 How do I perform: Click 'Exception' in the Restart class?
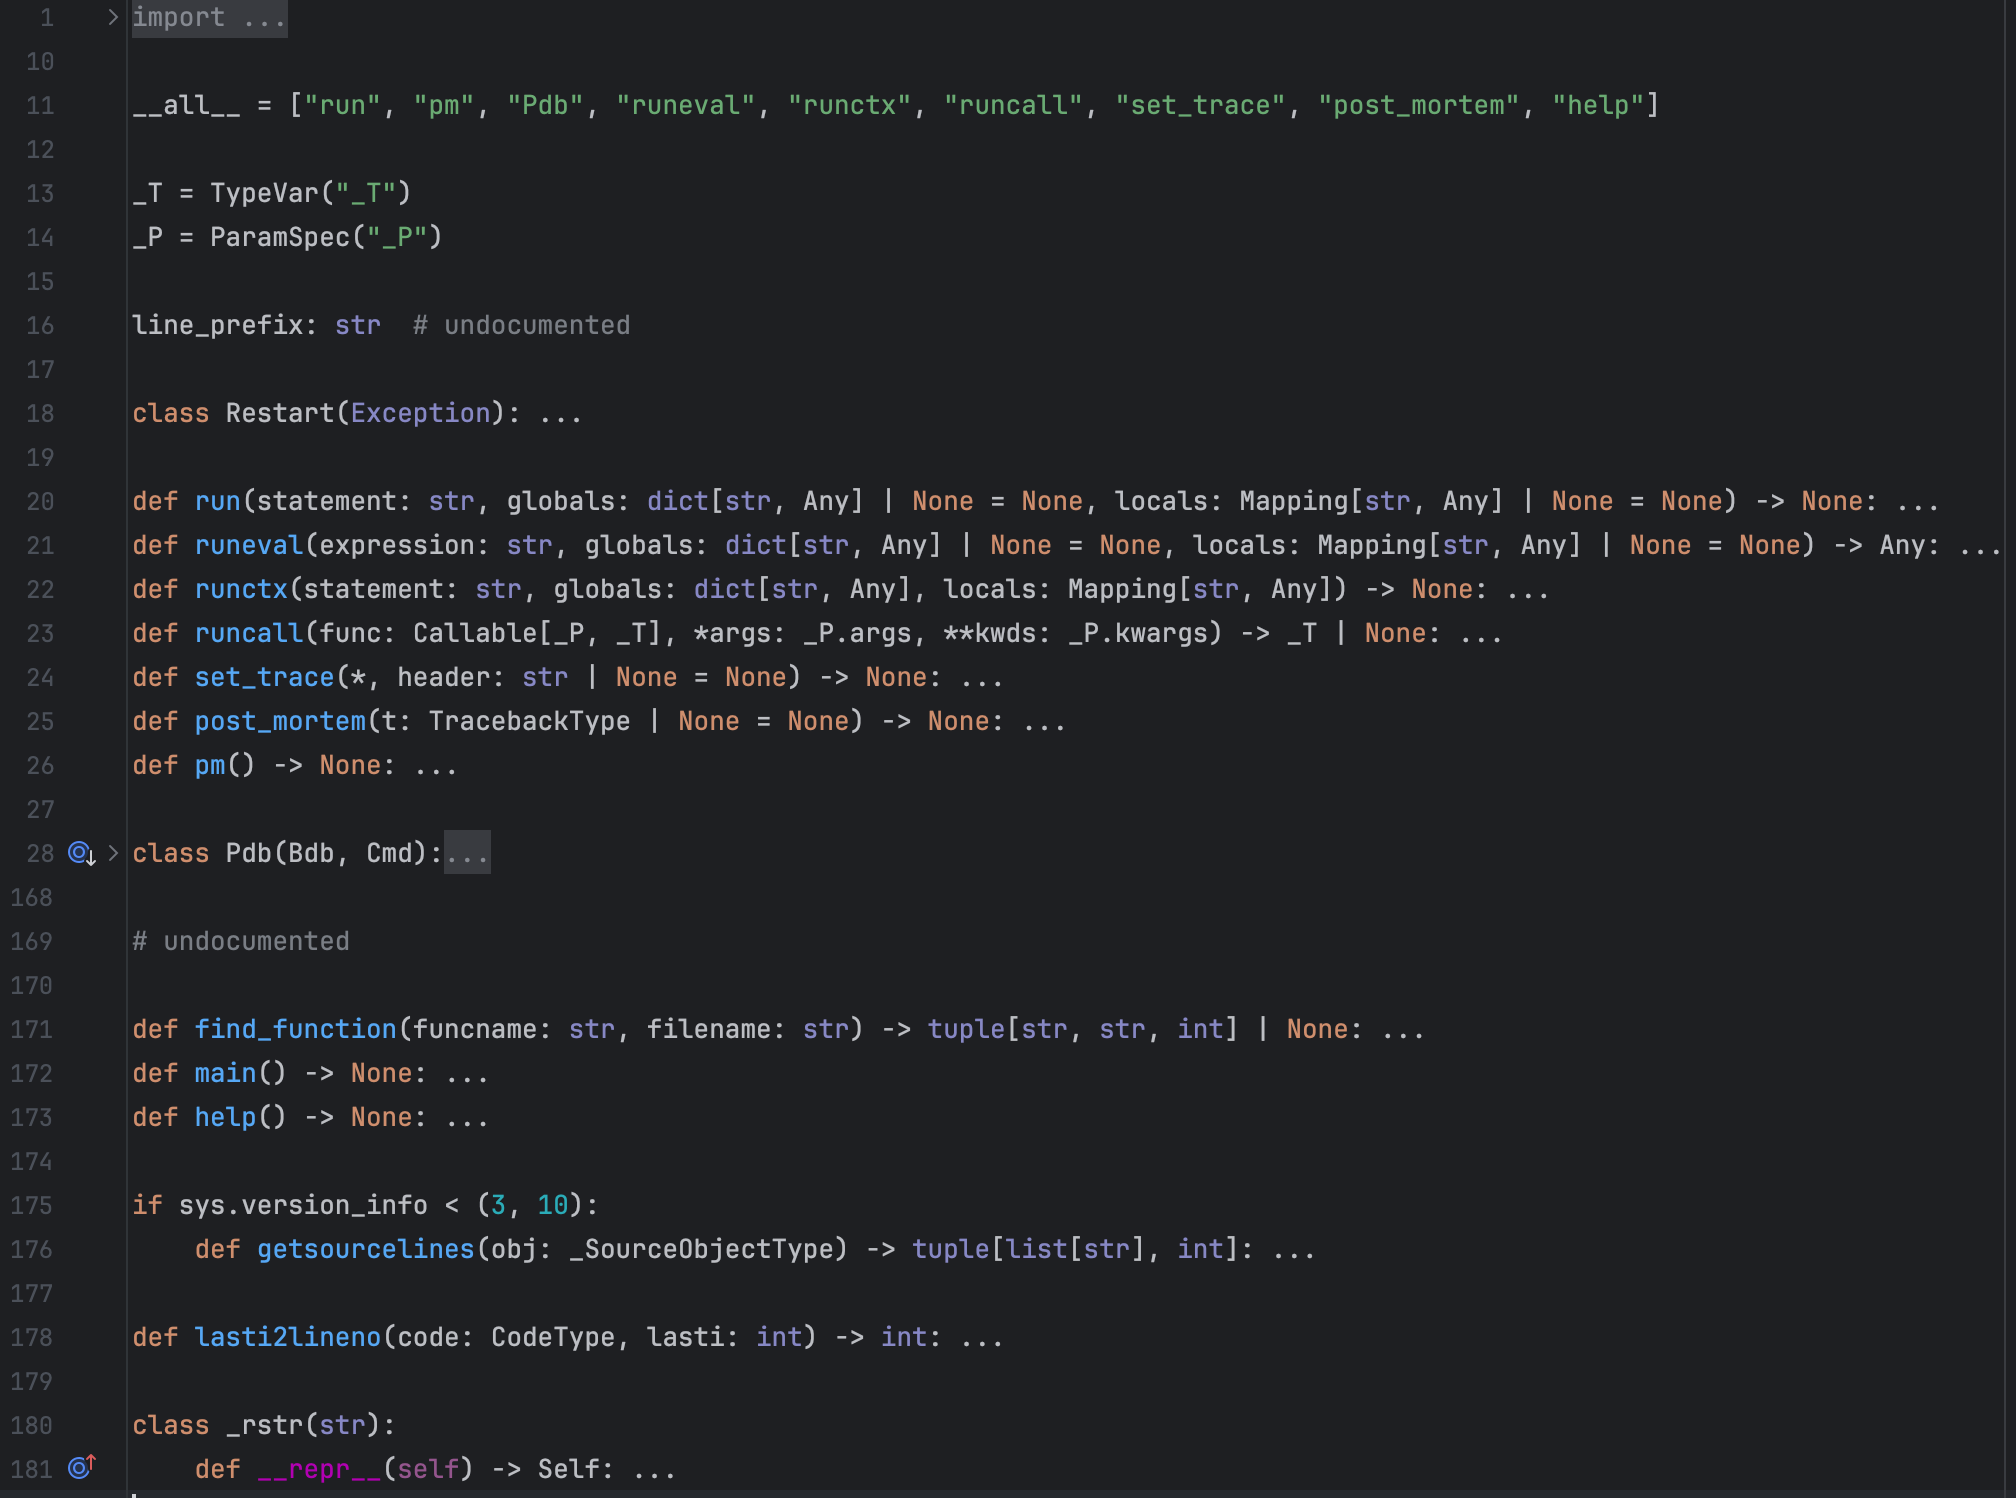[421, 413]
